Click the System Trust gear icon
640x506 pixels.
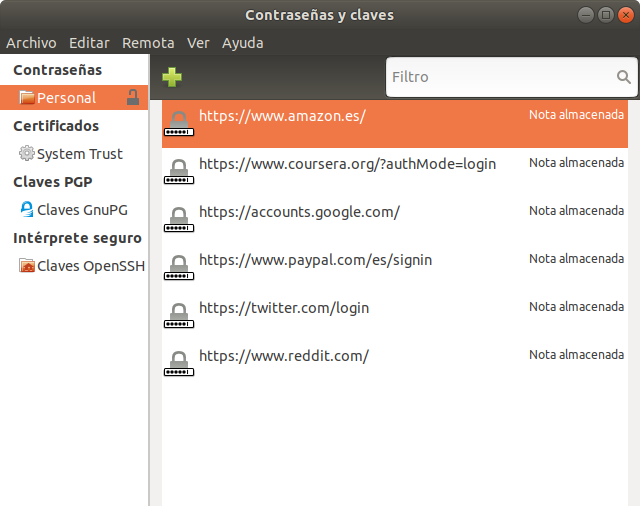point(27,154)
